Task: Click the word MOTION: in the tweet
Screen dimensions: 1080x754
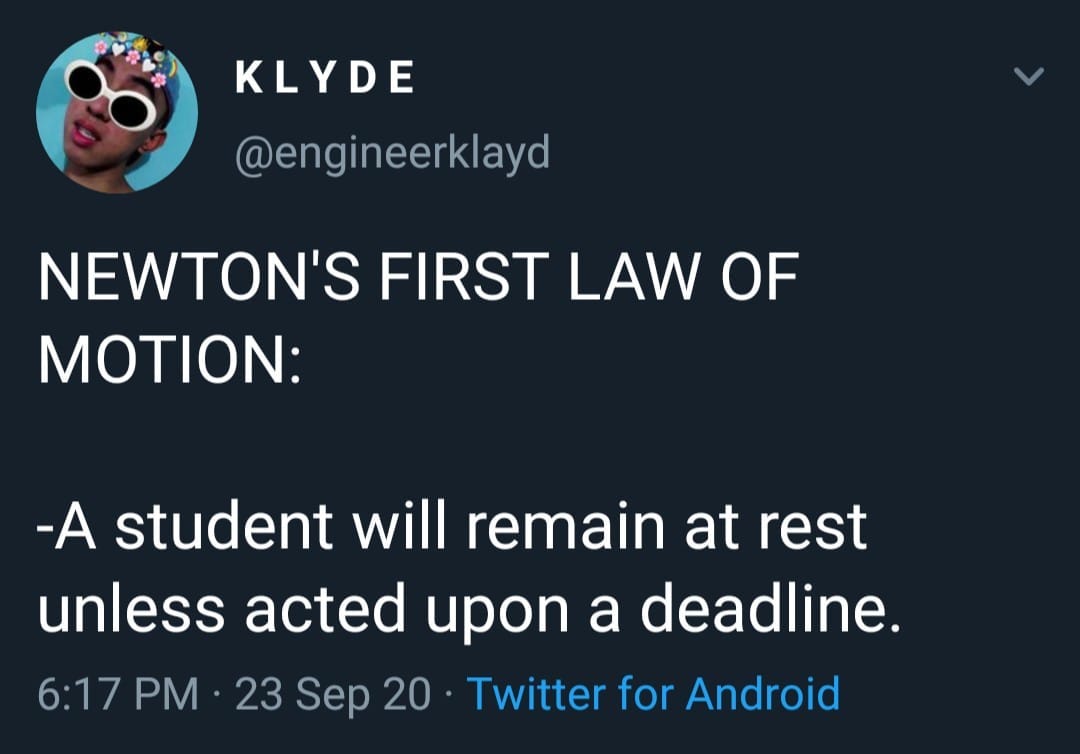Action: (x=169, y=360)
